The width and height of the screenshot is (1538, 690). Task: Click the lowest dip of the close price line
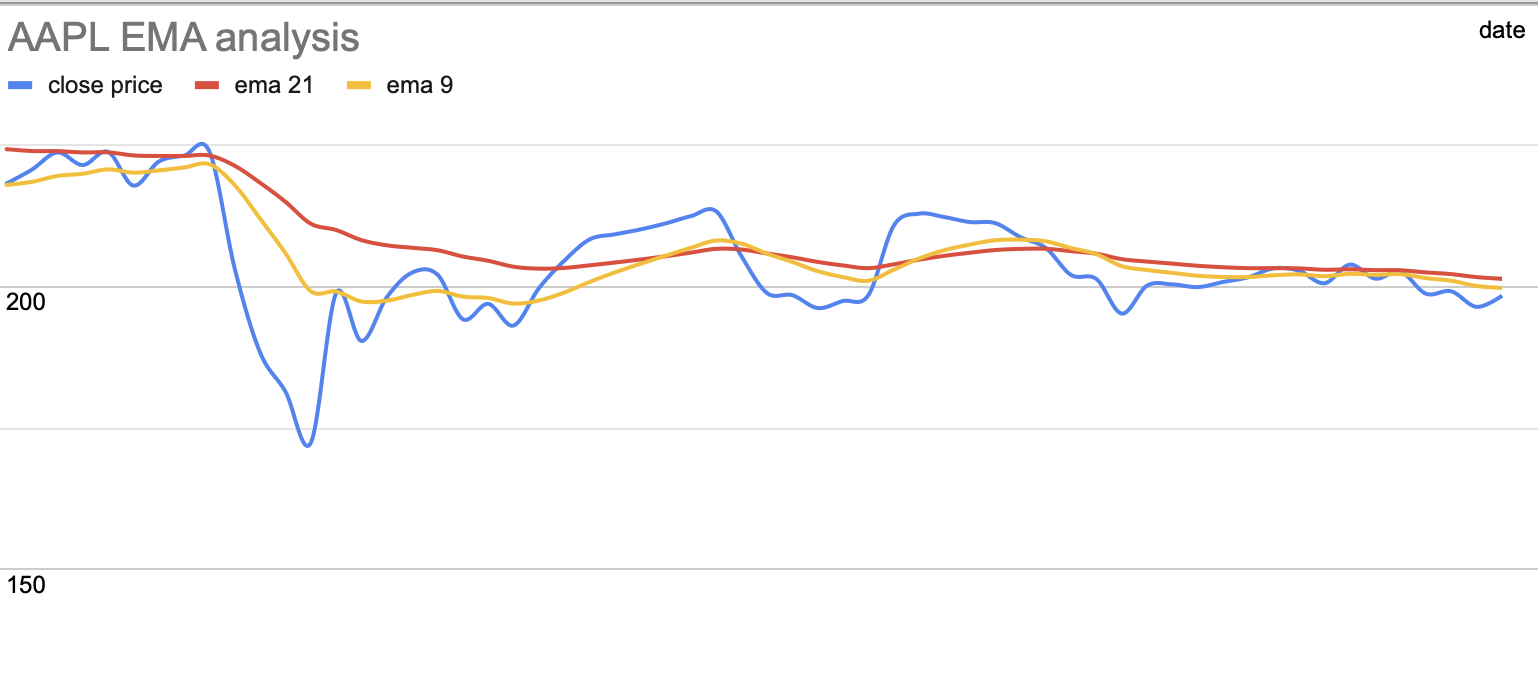(x=308, y=445)
